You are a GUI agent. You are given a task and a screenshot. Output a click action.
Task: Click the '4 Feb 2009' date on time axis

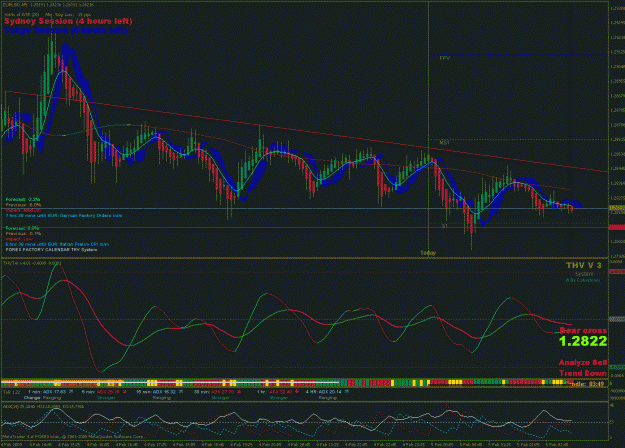[11, 444]
